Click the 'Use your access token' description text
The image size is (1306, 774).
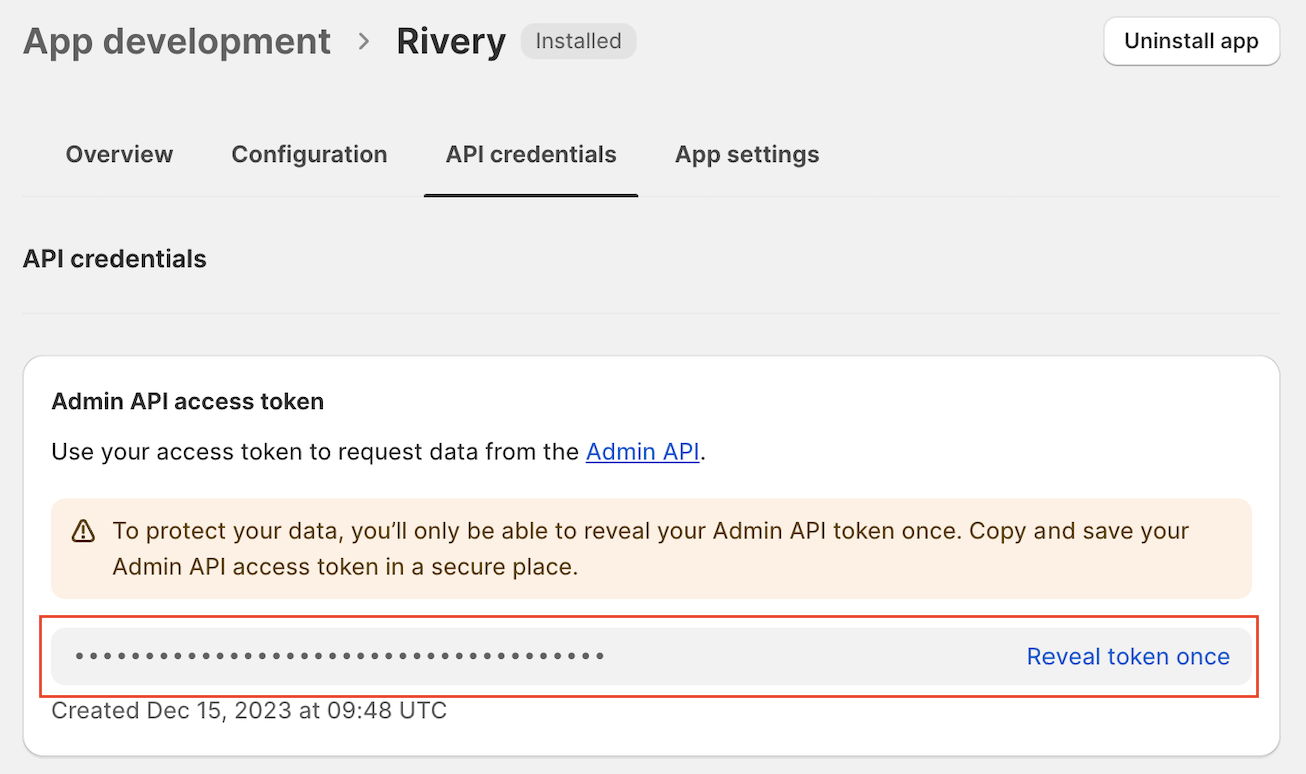tap(317, 452)
